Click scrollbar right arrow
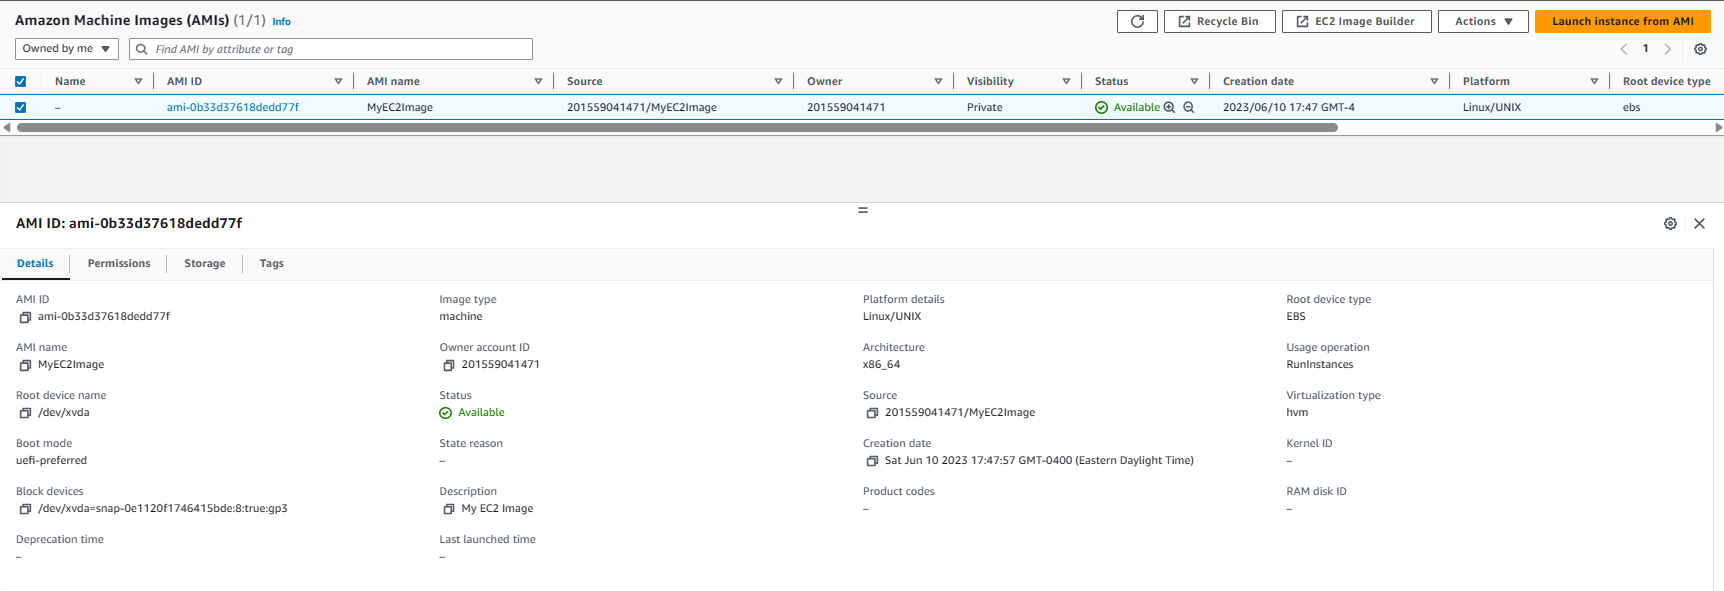This screenshot has width=1724, height=591. click(1718, 128)
